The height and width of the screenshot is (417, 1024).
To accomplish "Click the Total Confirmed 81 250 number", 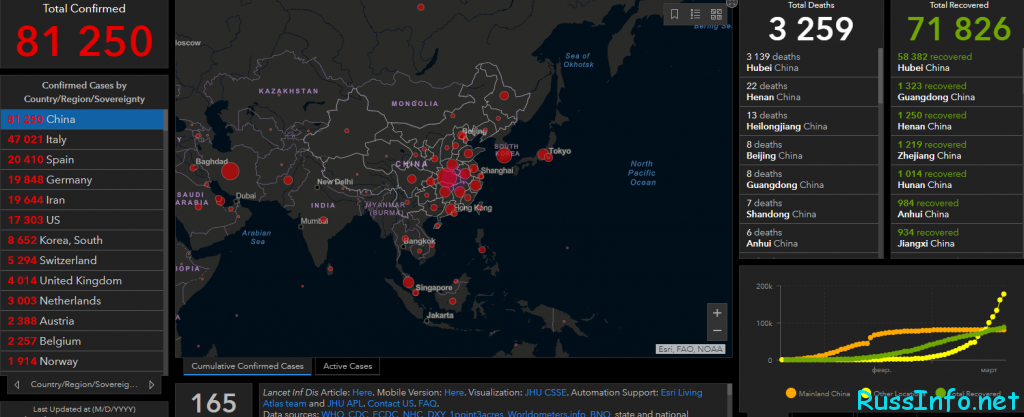I will coord(84,40).
